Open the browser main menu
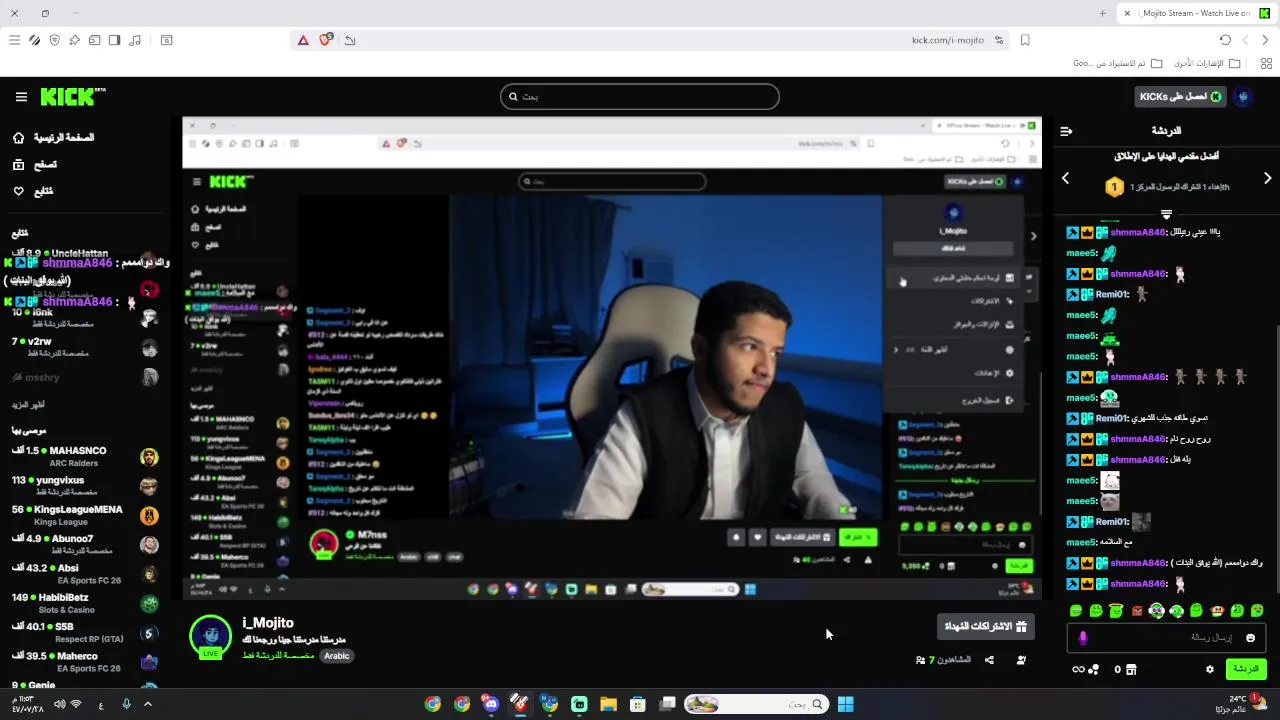Screen dimensions: 1280x720 (14, 40)
